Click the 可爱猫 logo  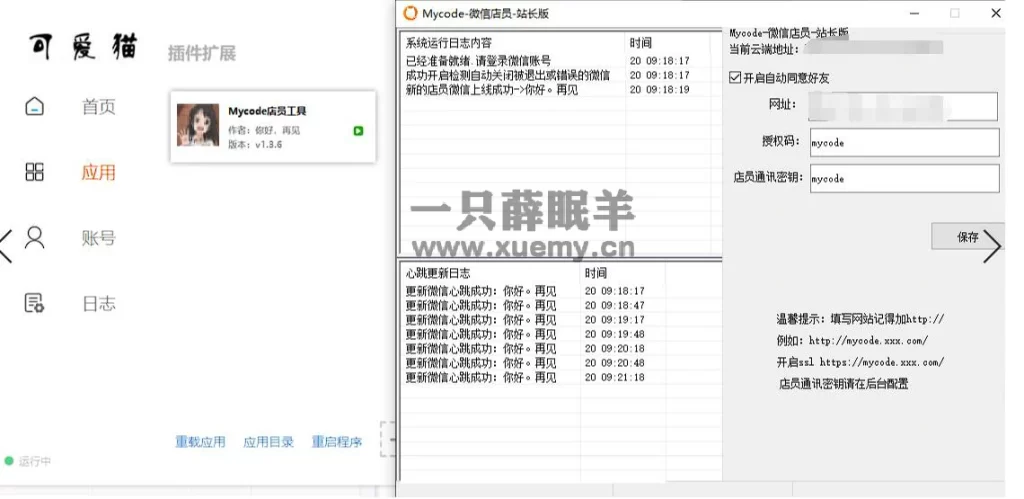coord(83,47)
